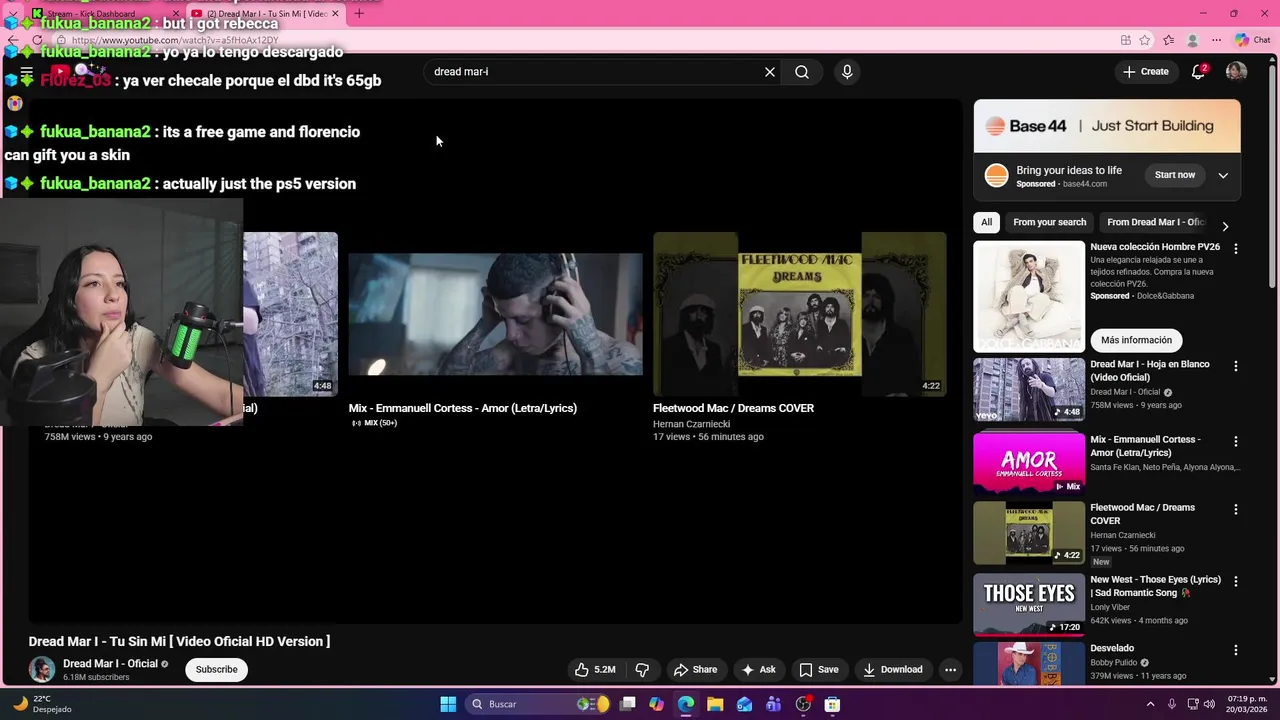Expand the Base44 ad chevron
The width and height of the screenshot is (1280, 720).
click(x=1223, y=175)
